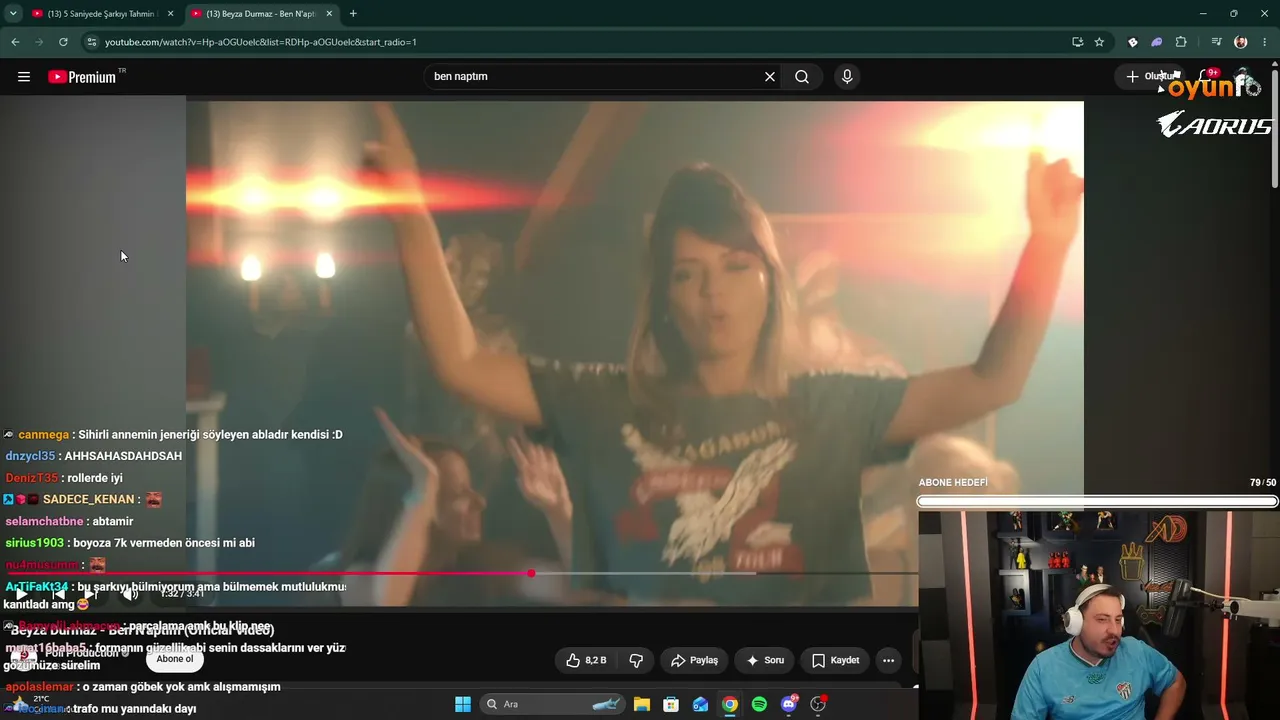1280x720 pixels.
Task: Skip to the next video
Action: [91, 594]
